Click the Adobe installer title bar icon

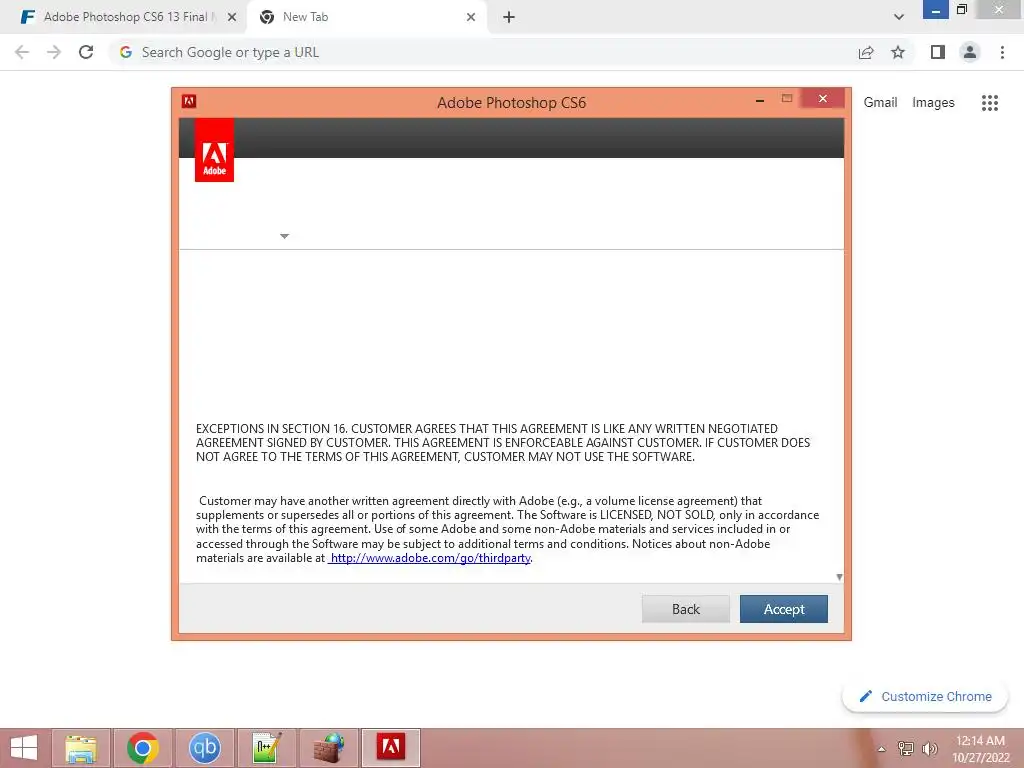pos(189,101)
